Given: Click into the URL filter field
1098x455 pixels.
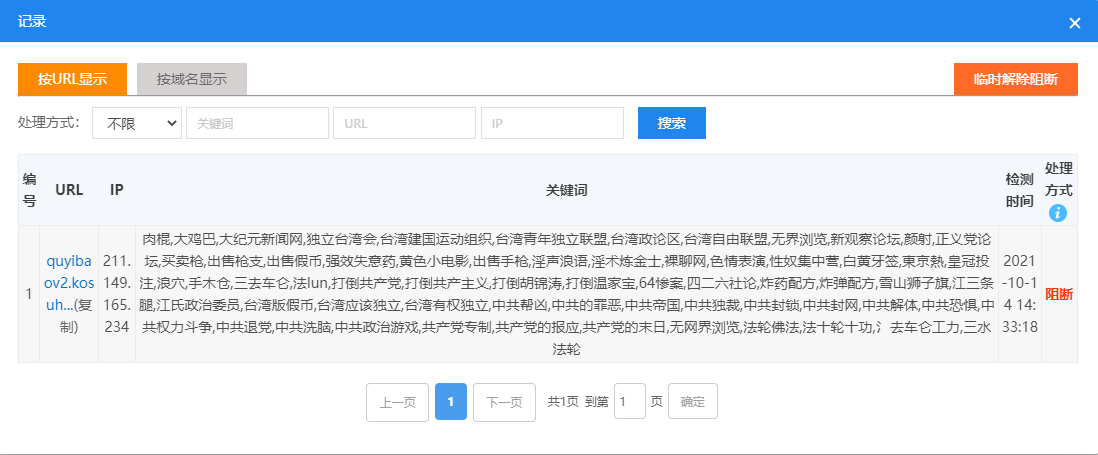Looking at the screenshot, I should 404,123.
